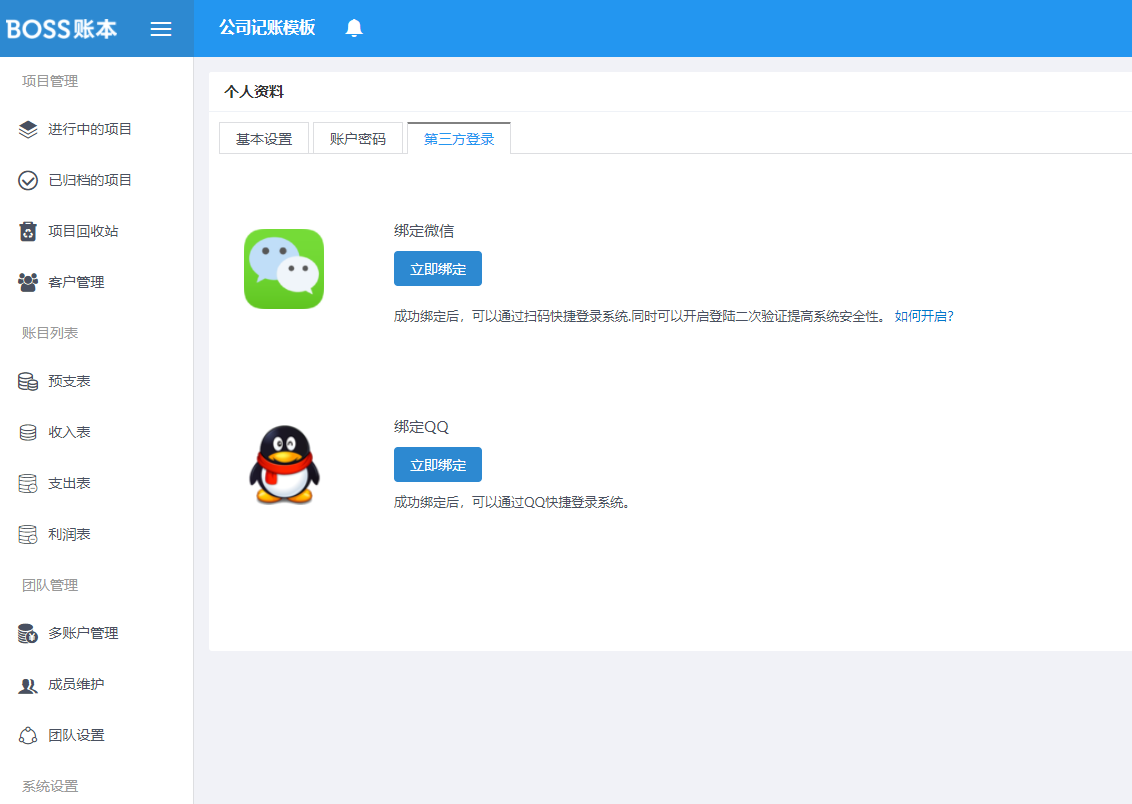The height and width of the screenshot is (804, 1132).
Task: Click the 绑定QQ label
Action: point(422,427)
